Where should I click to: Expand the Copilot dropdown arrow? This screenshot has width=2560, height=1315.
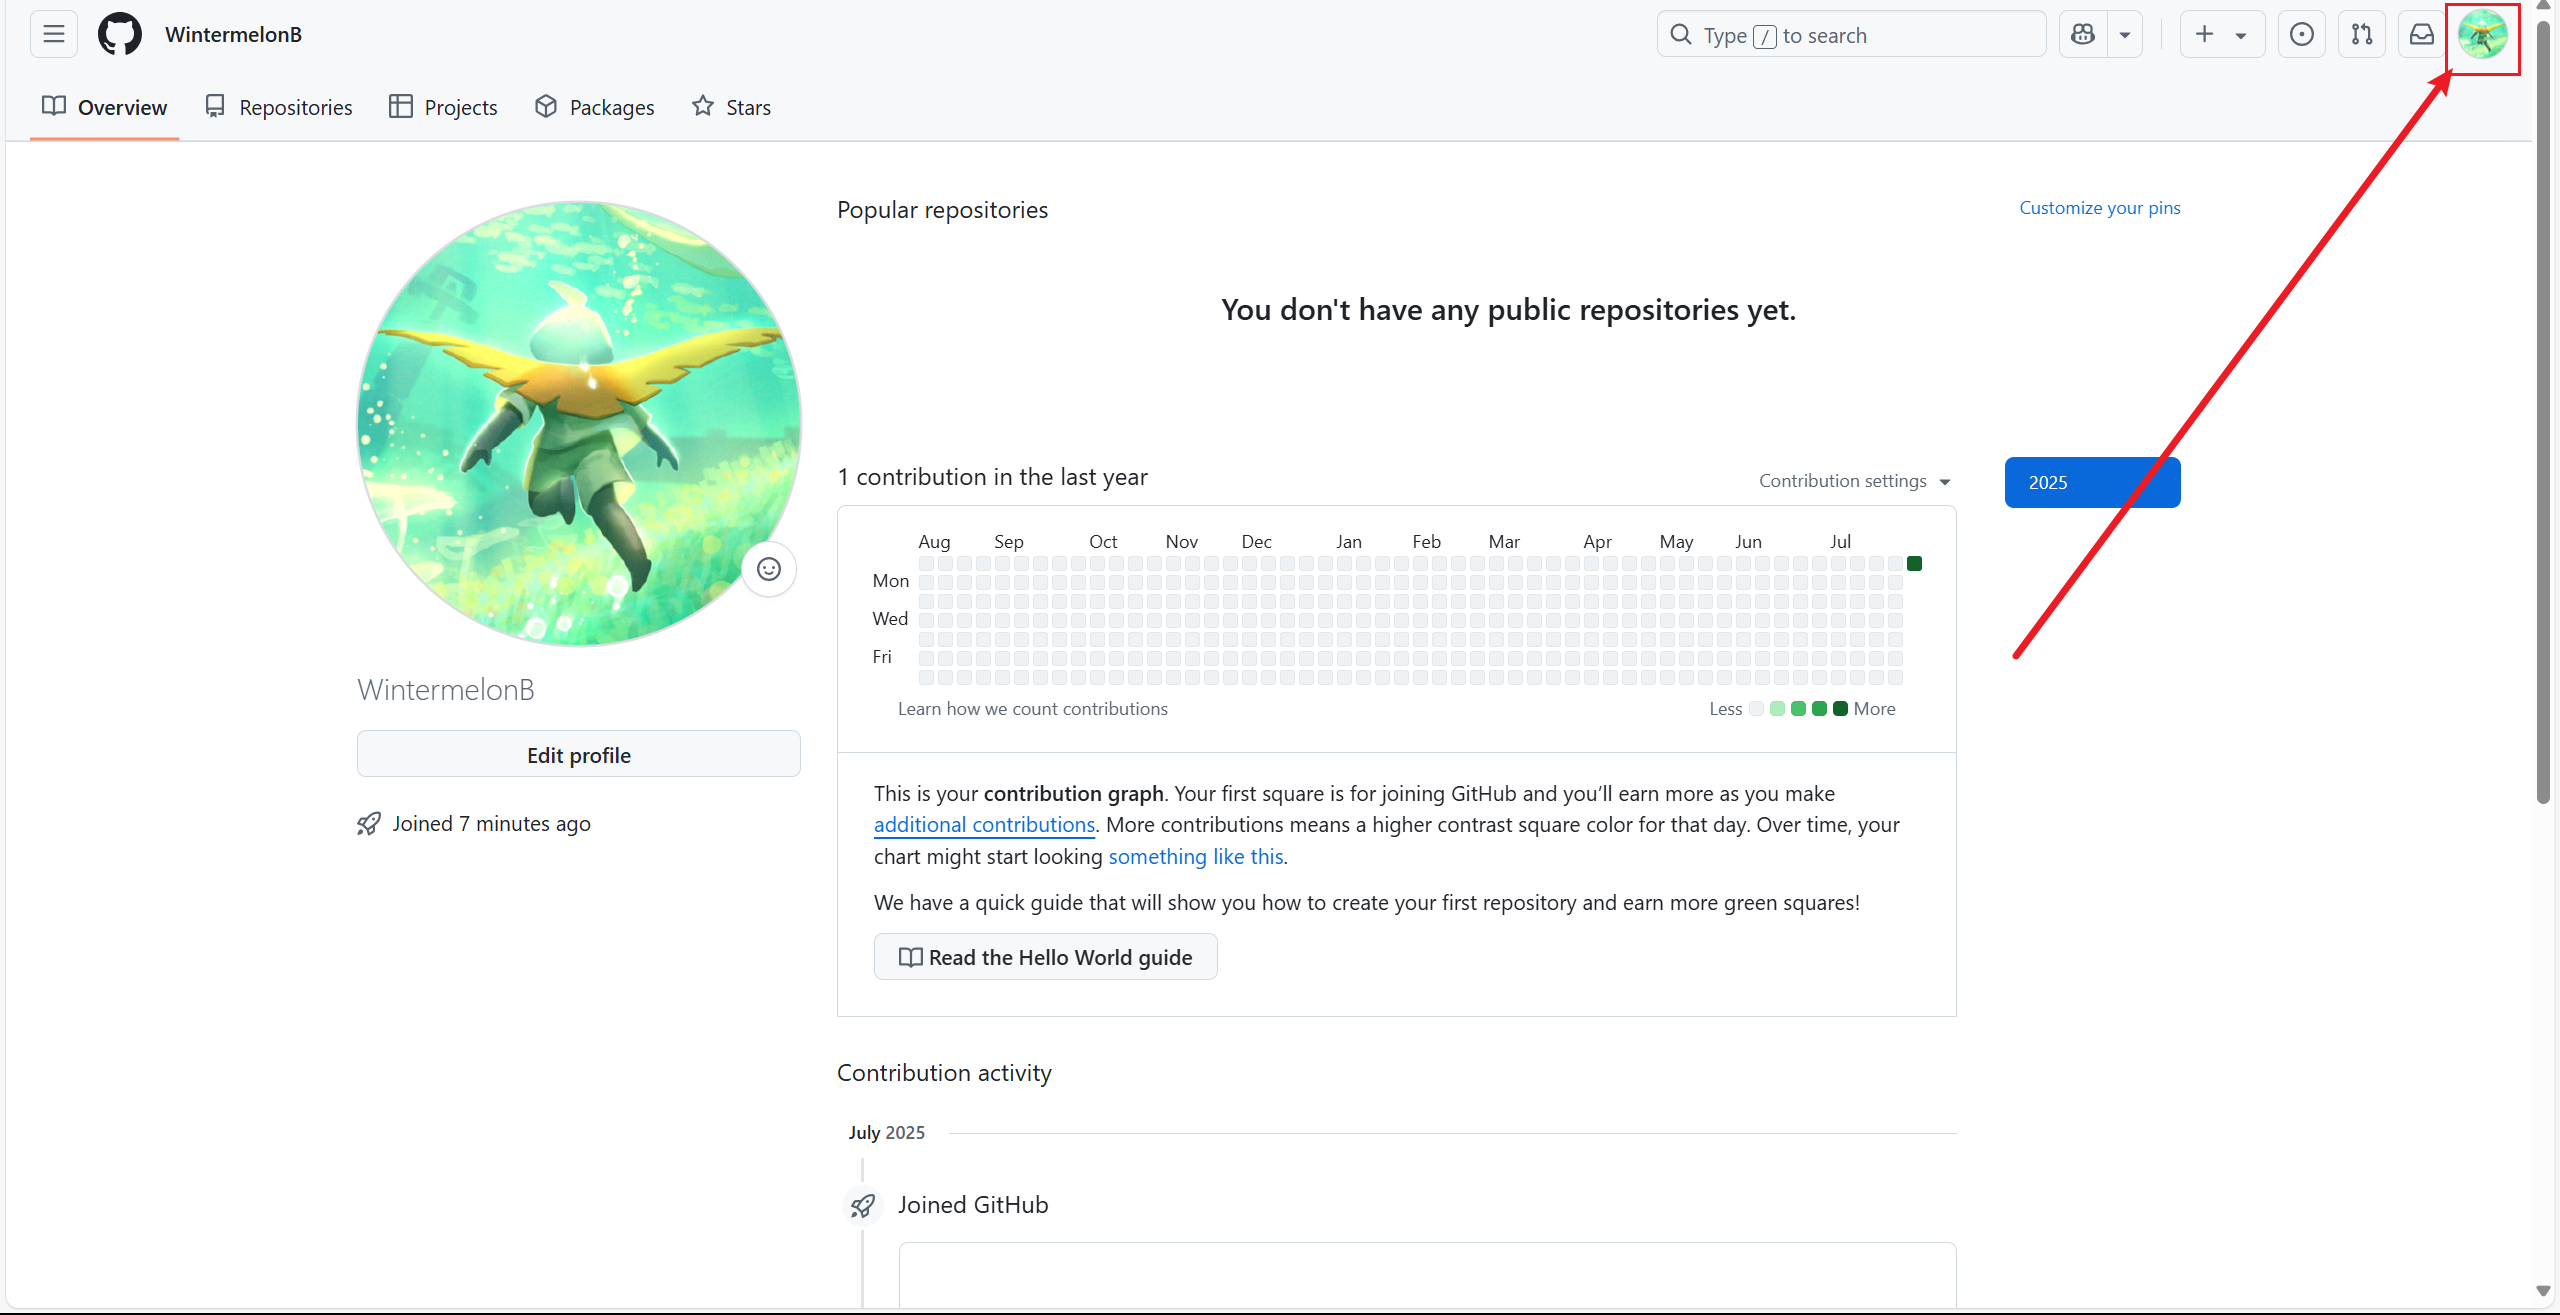tap(2125, 34)
